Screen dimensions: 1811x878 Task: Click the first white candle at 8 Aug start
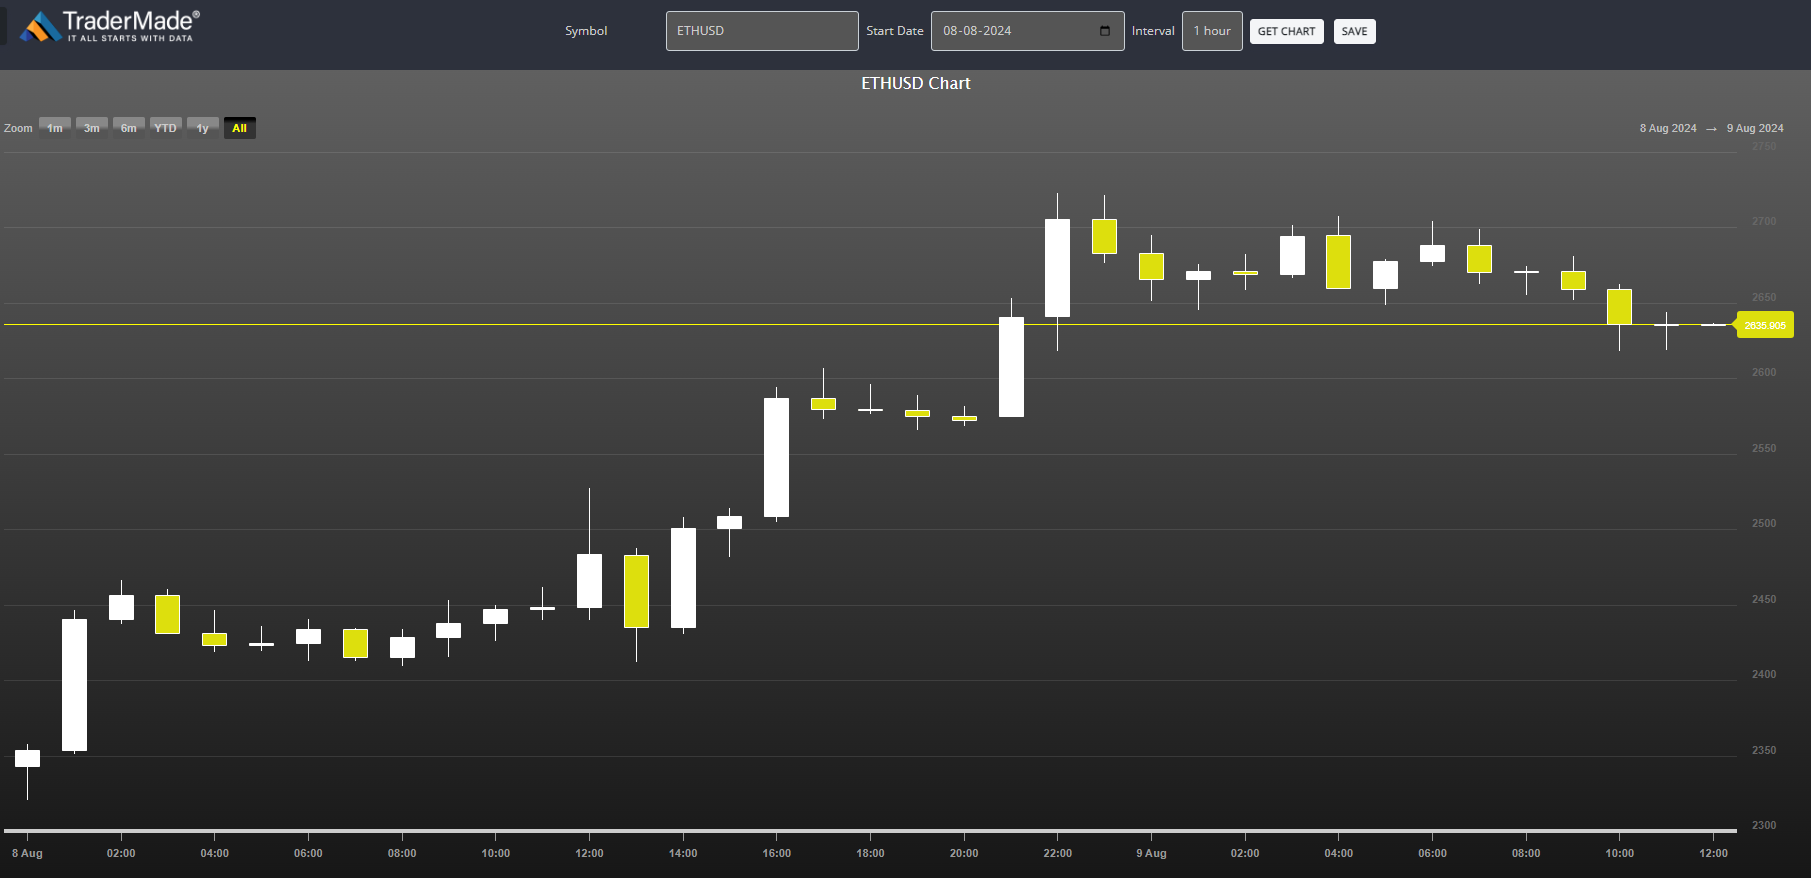[x=27, y=759]
